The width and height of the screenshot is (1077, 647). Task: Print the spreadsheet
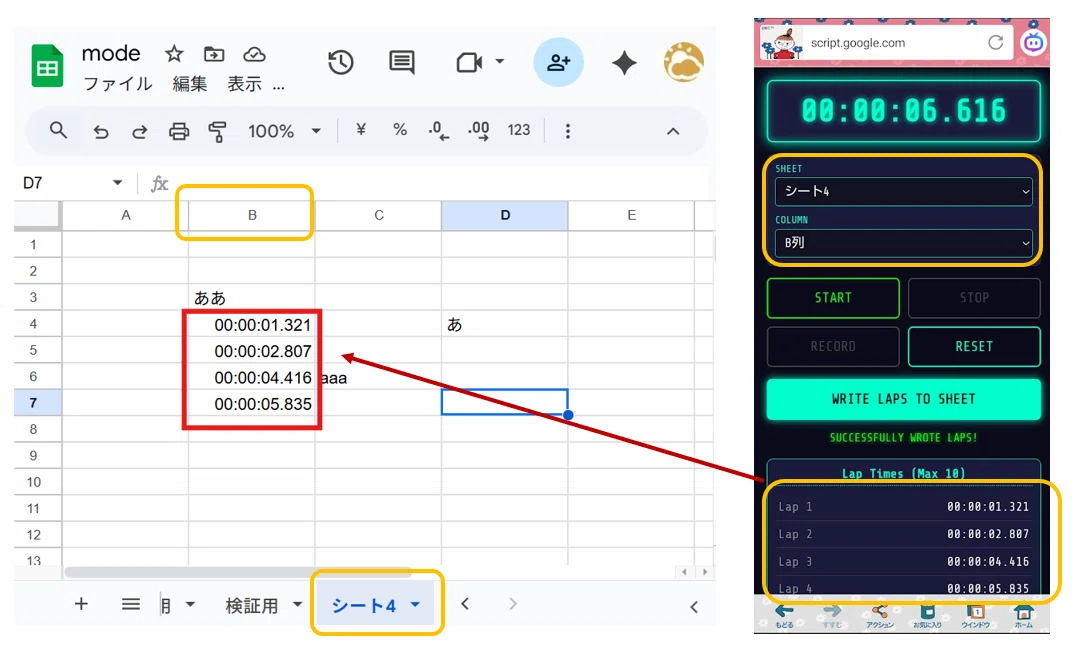[x=179, y=131]
